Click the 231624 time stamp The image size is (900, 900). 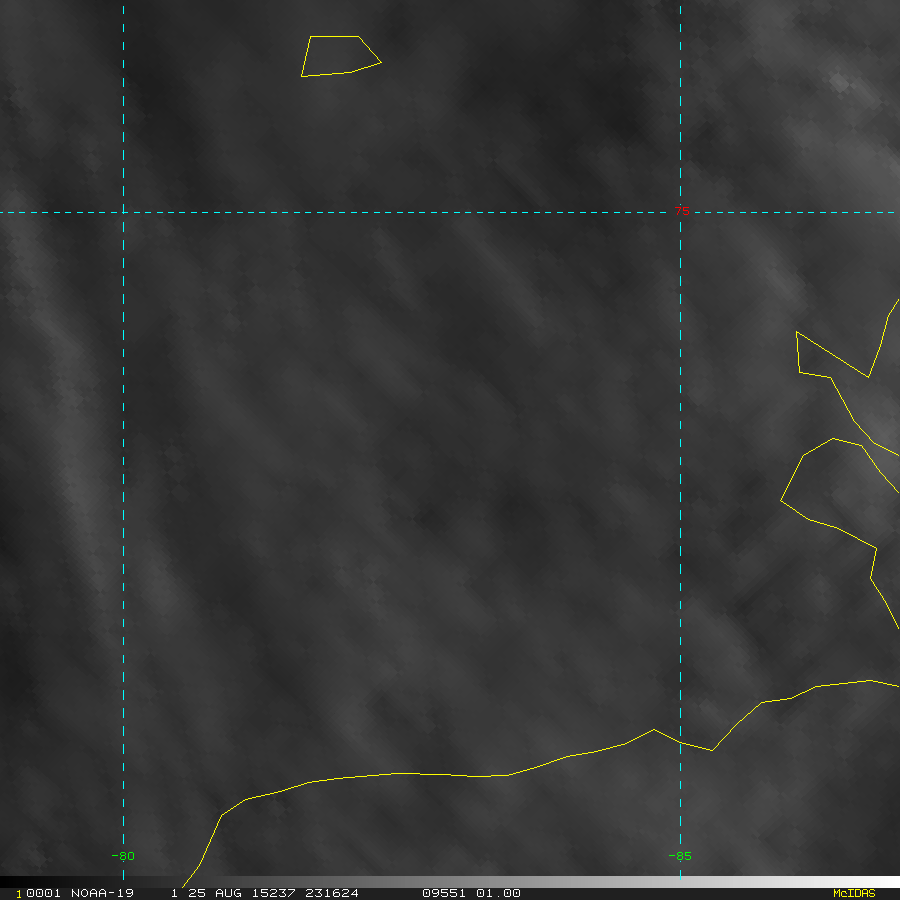click(x=332, y=893)
